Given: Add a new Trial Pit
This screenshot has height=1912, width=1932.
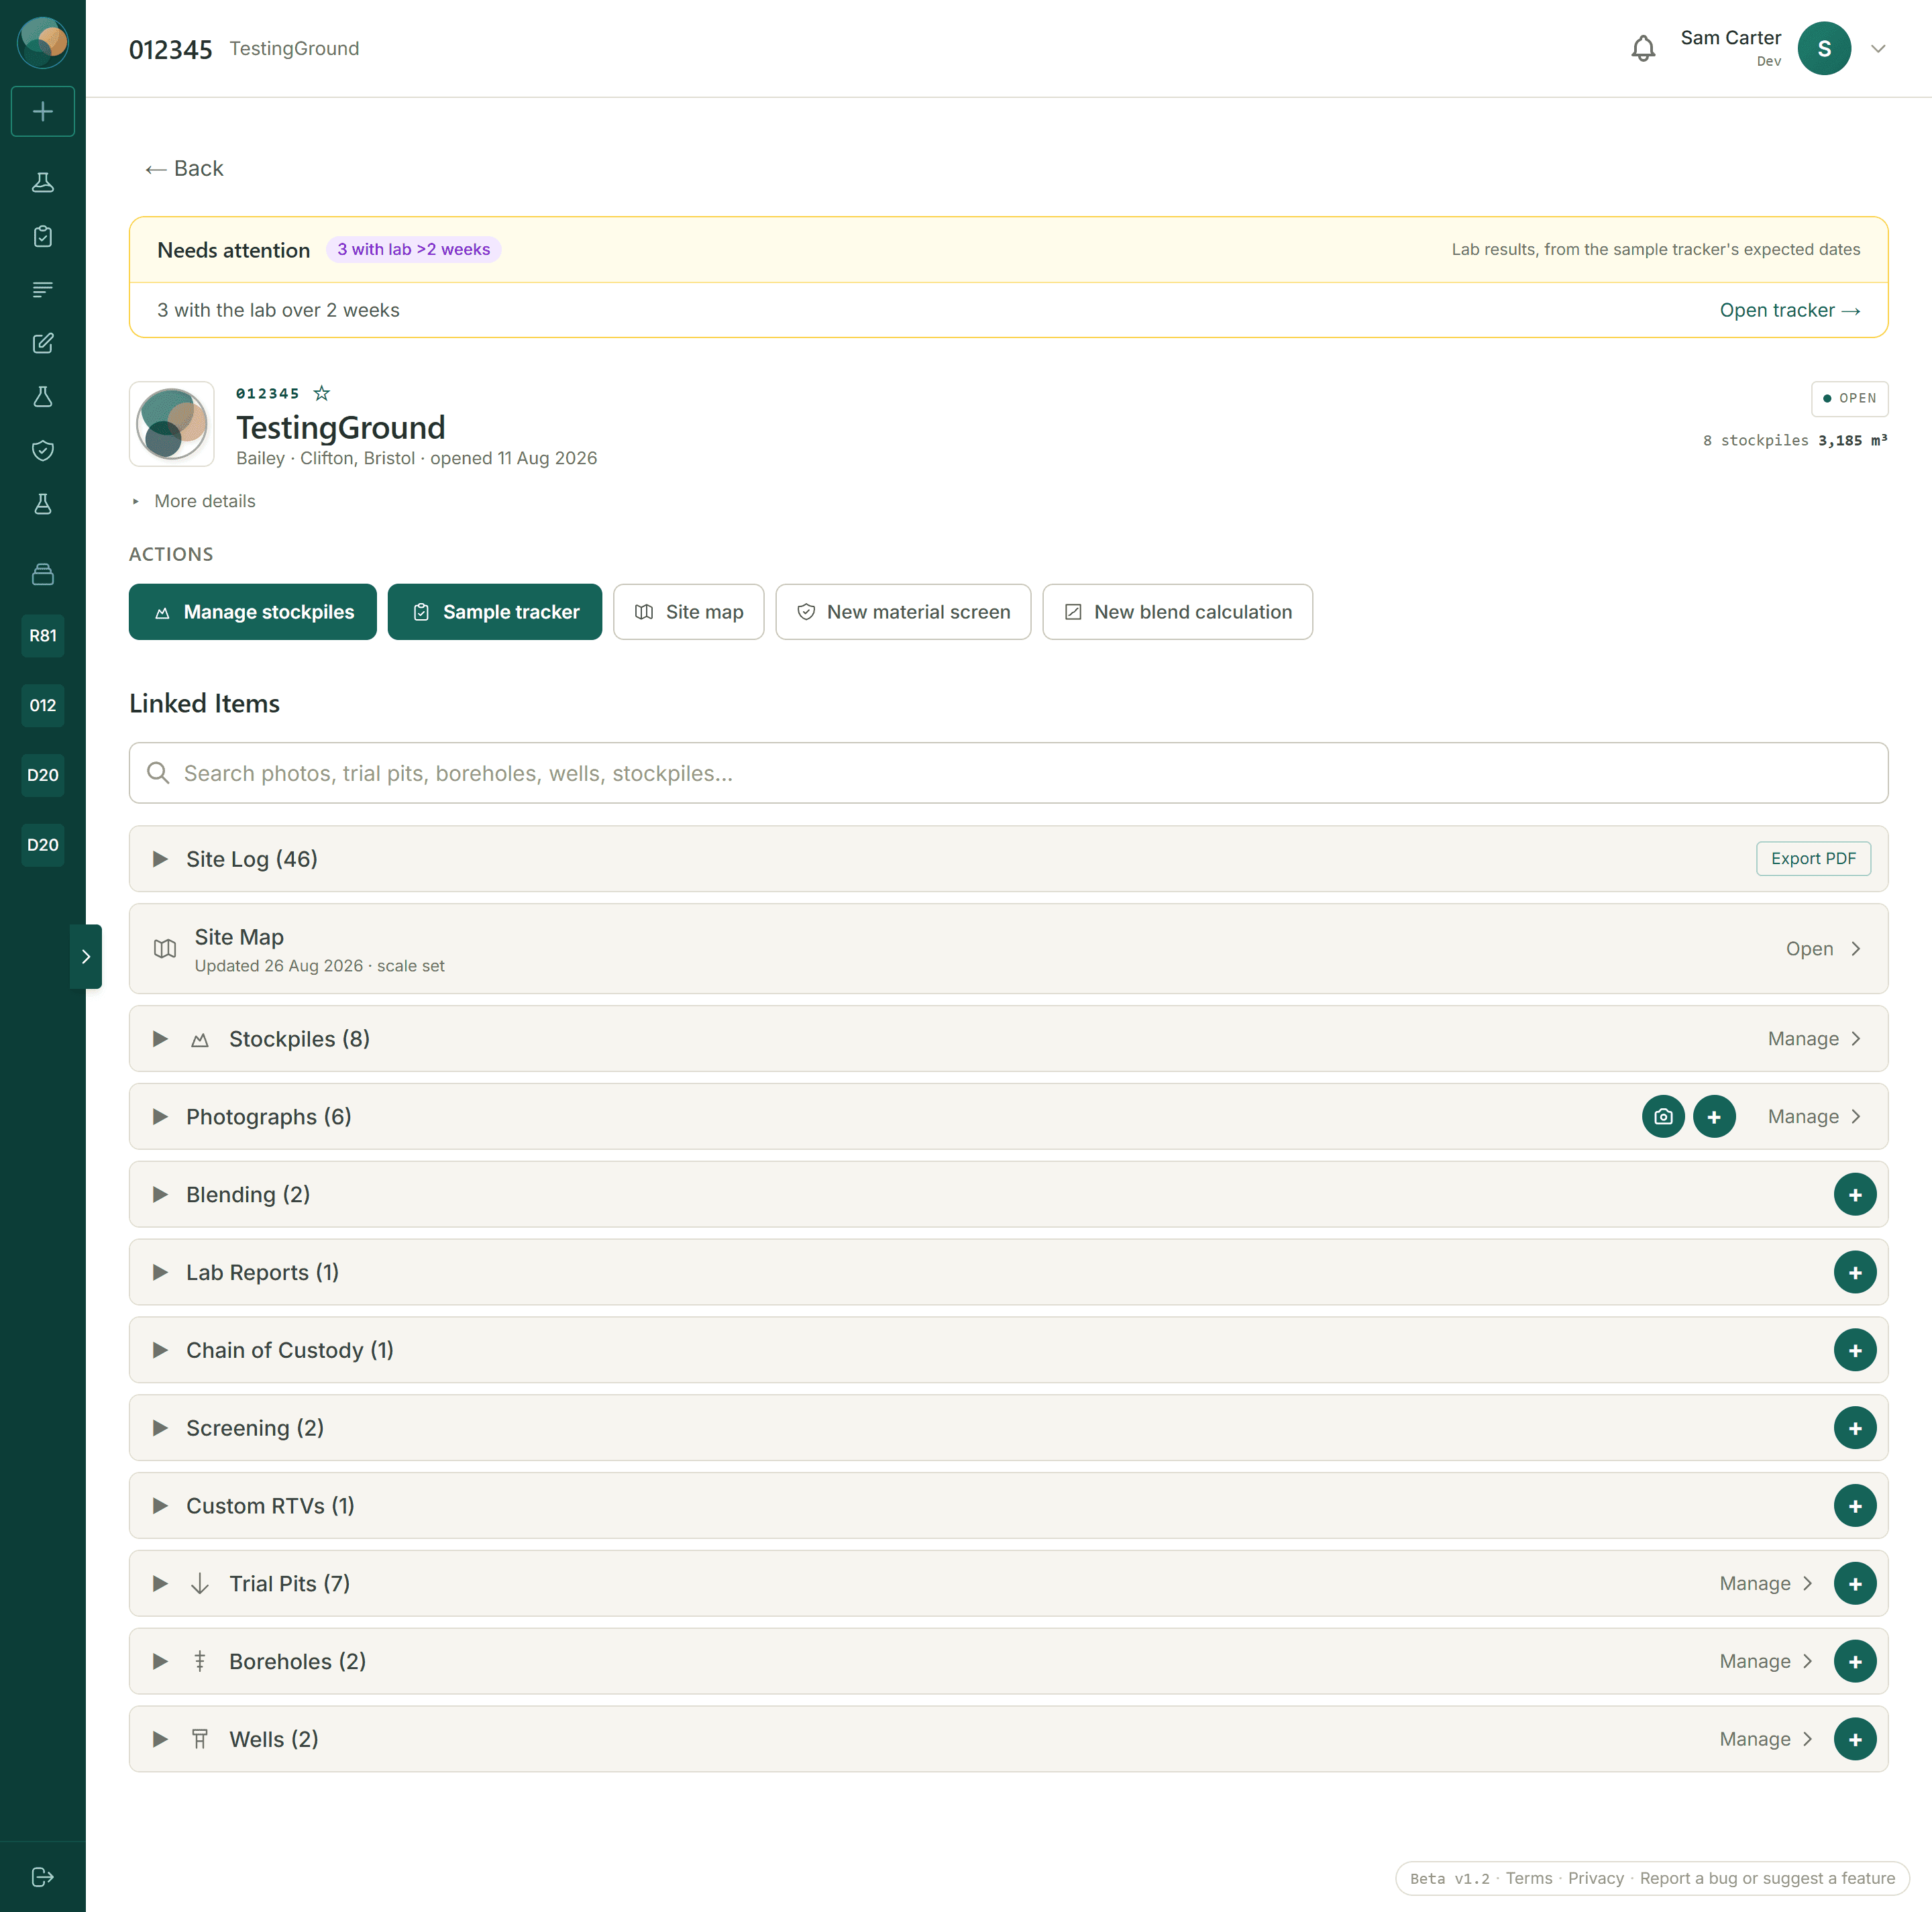Looking at the screenshot, I should [1855, 1583].
